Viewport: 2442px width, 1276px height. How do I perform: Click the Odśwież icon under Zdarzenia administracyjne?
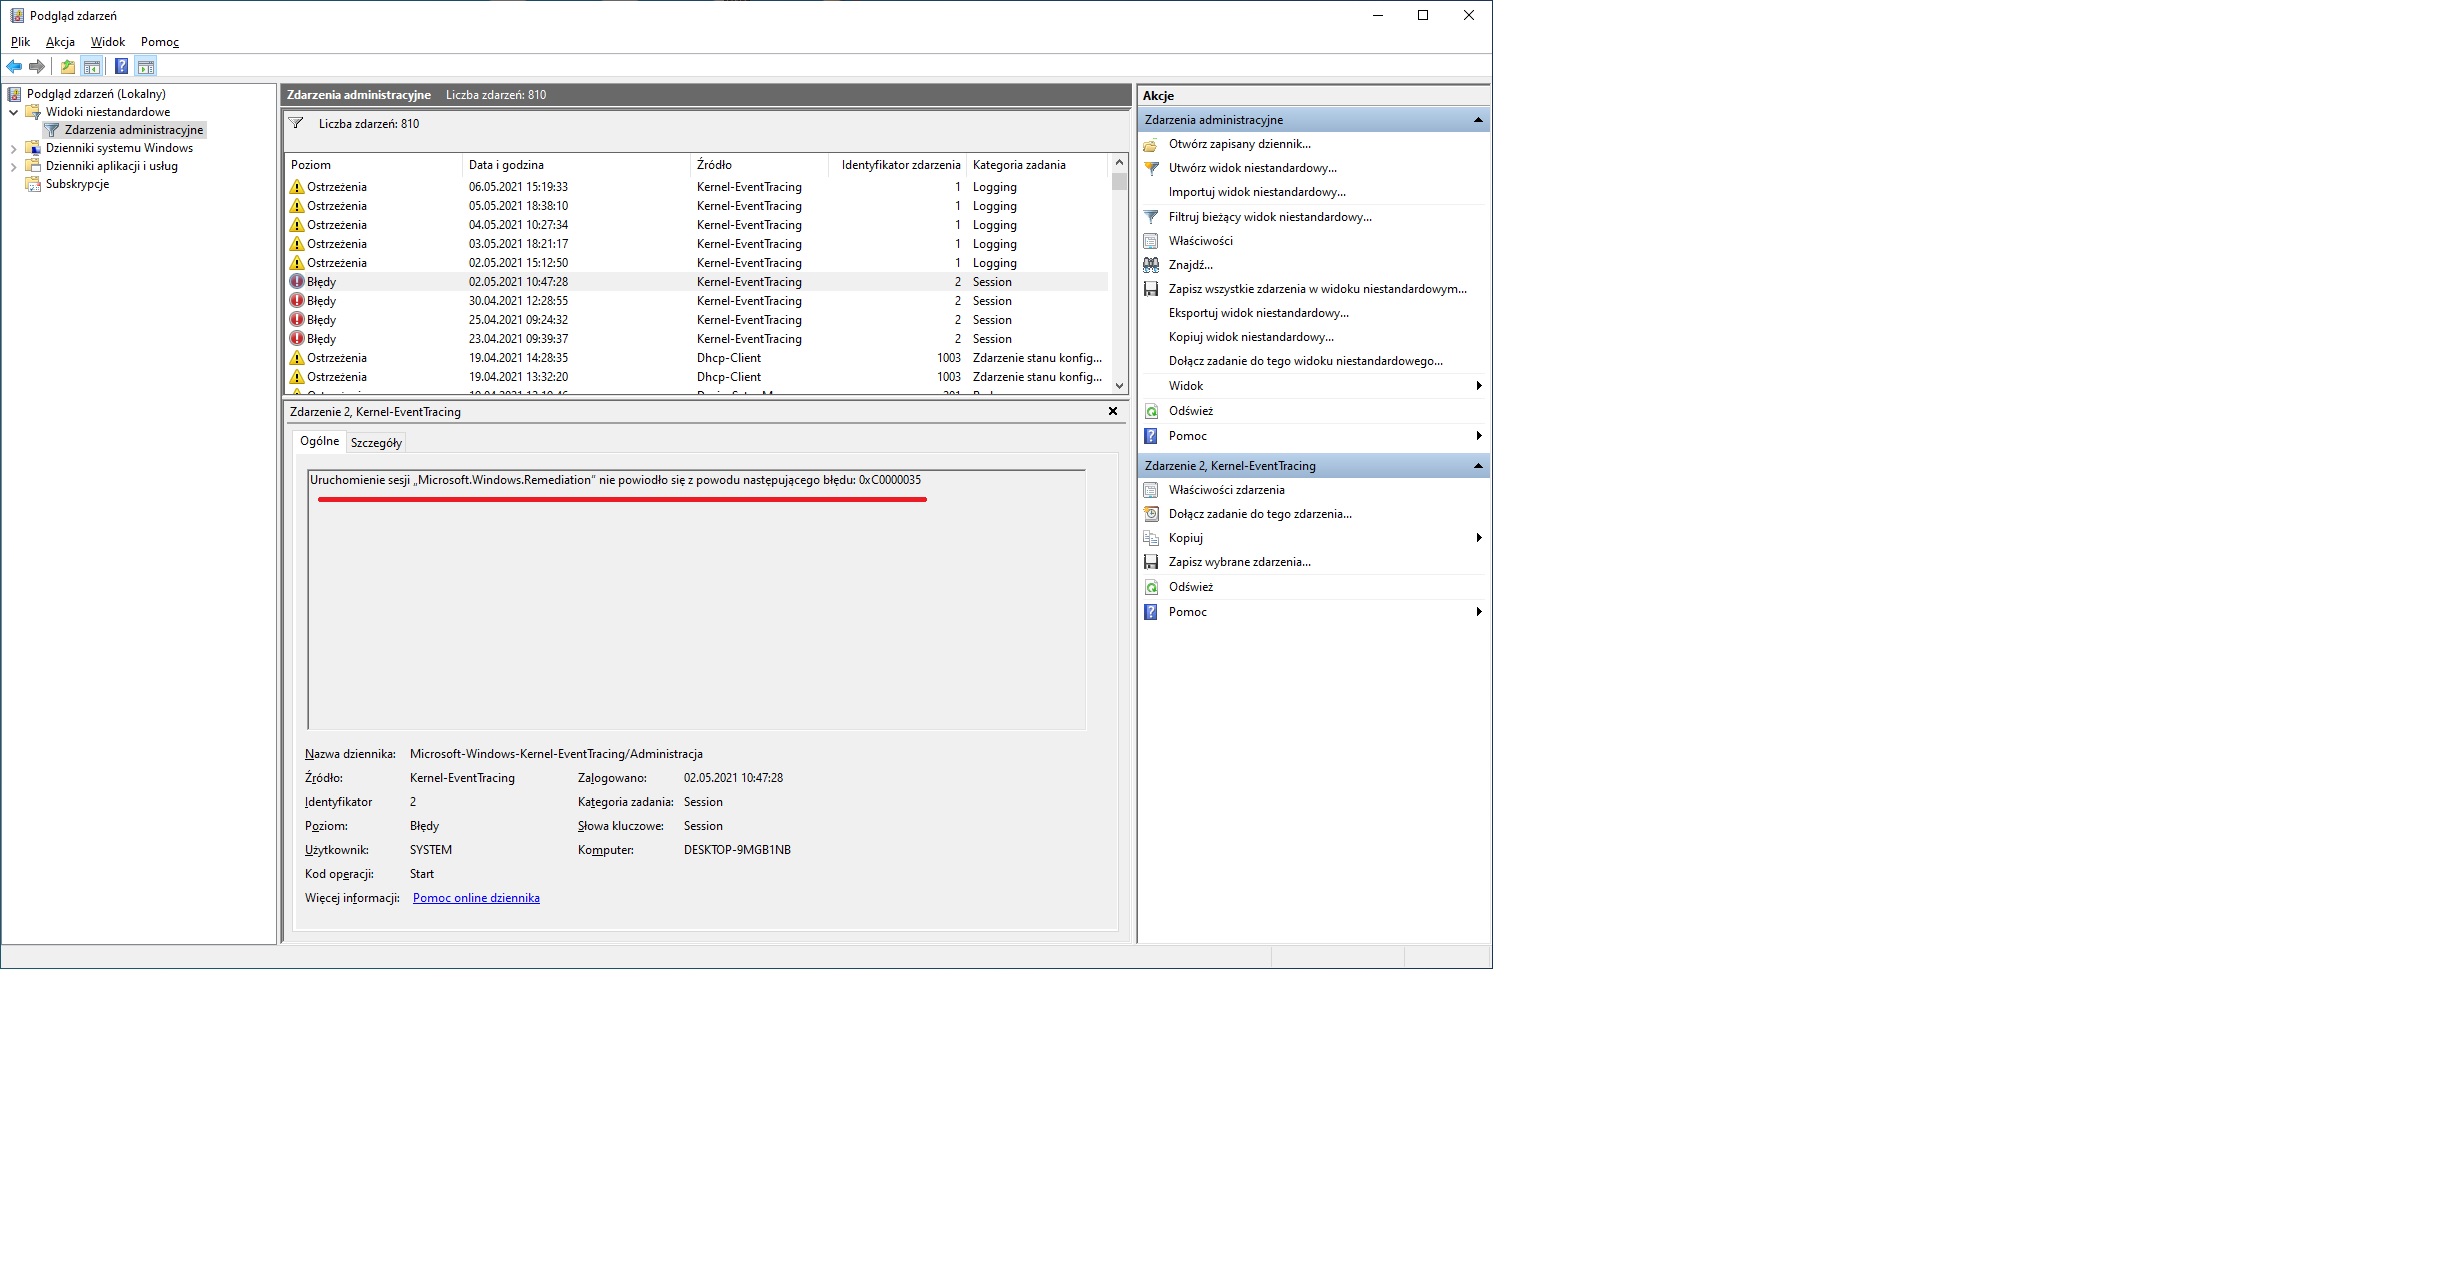point(1151,411)
